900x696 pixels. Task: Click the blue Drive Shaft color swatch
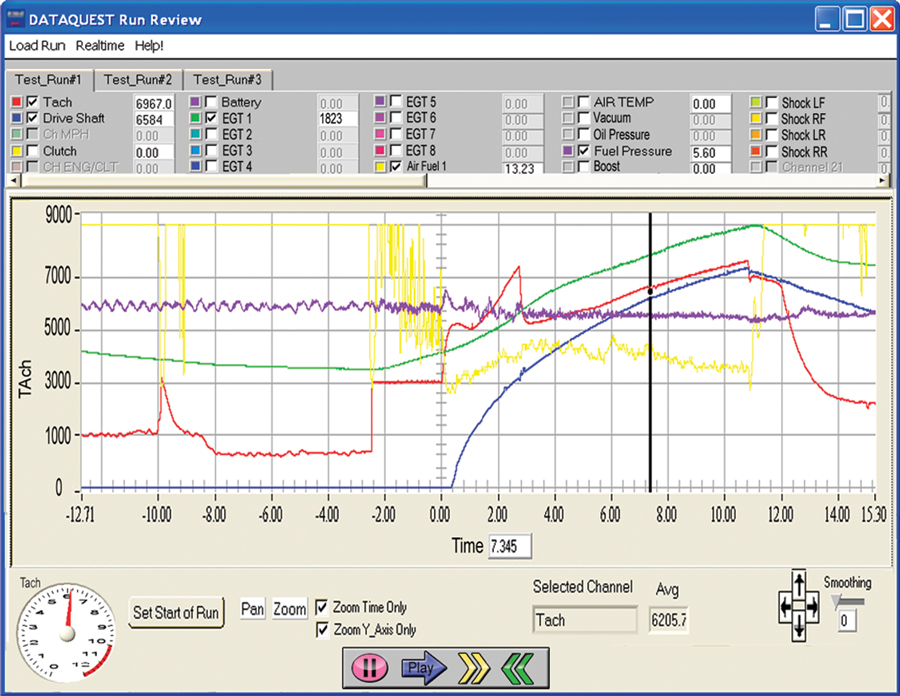coord(17,118)
